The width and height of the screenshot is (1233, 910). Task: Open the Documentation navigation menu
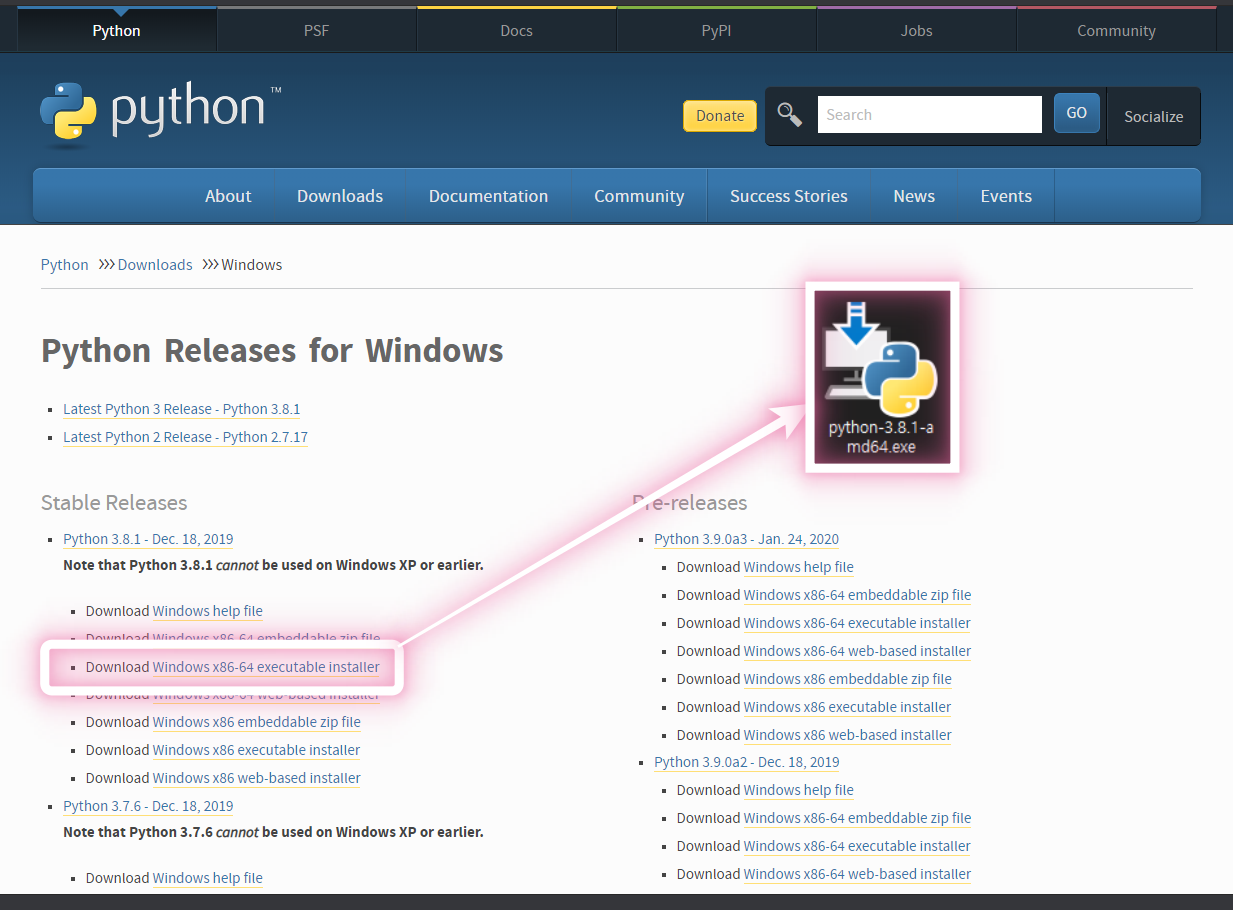tap(488, 196)
